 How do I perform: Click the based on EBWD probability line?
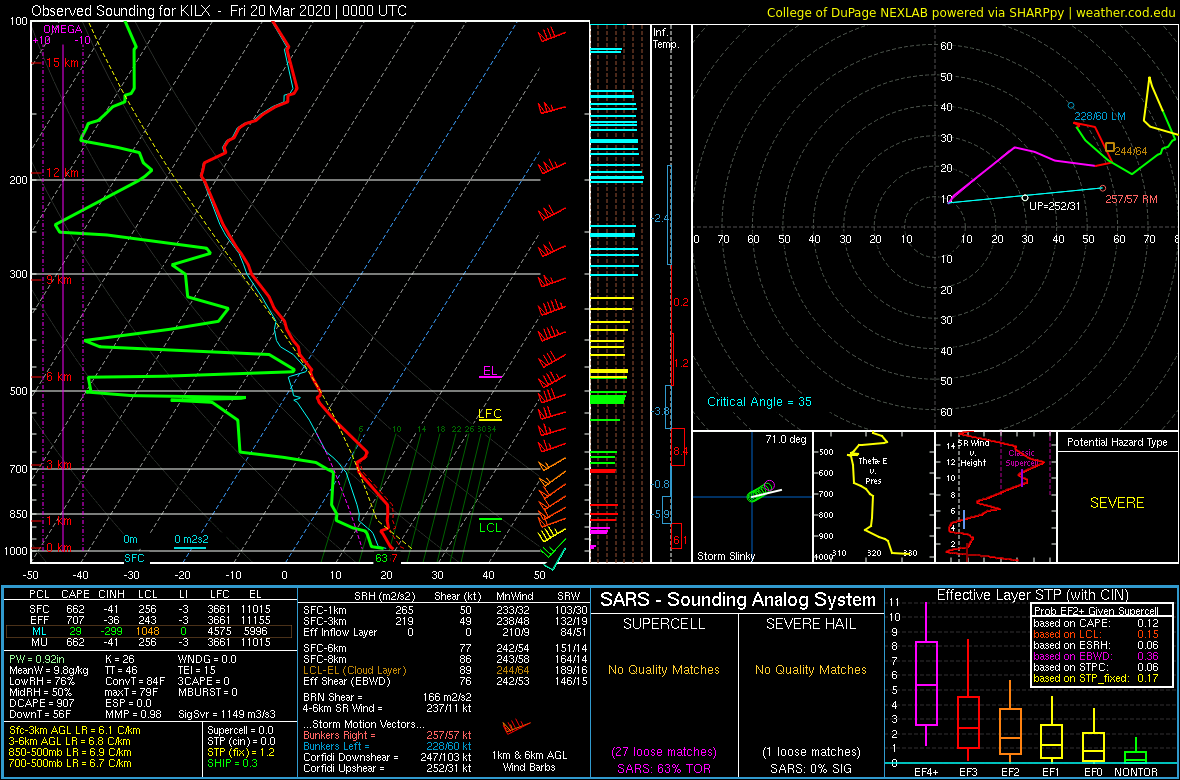pos(1096,655)
